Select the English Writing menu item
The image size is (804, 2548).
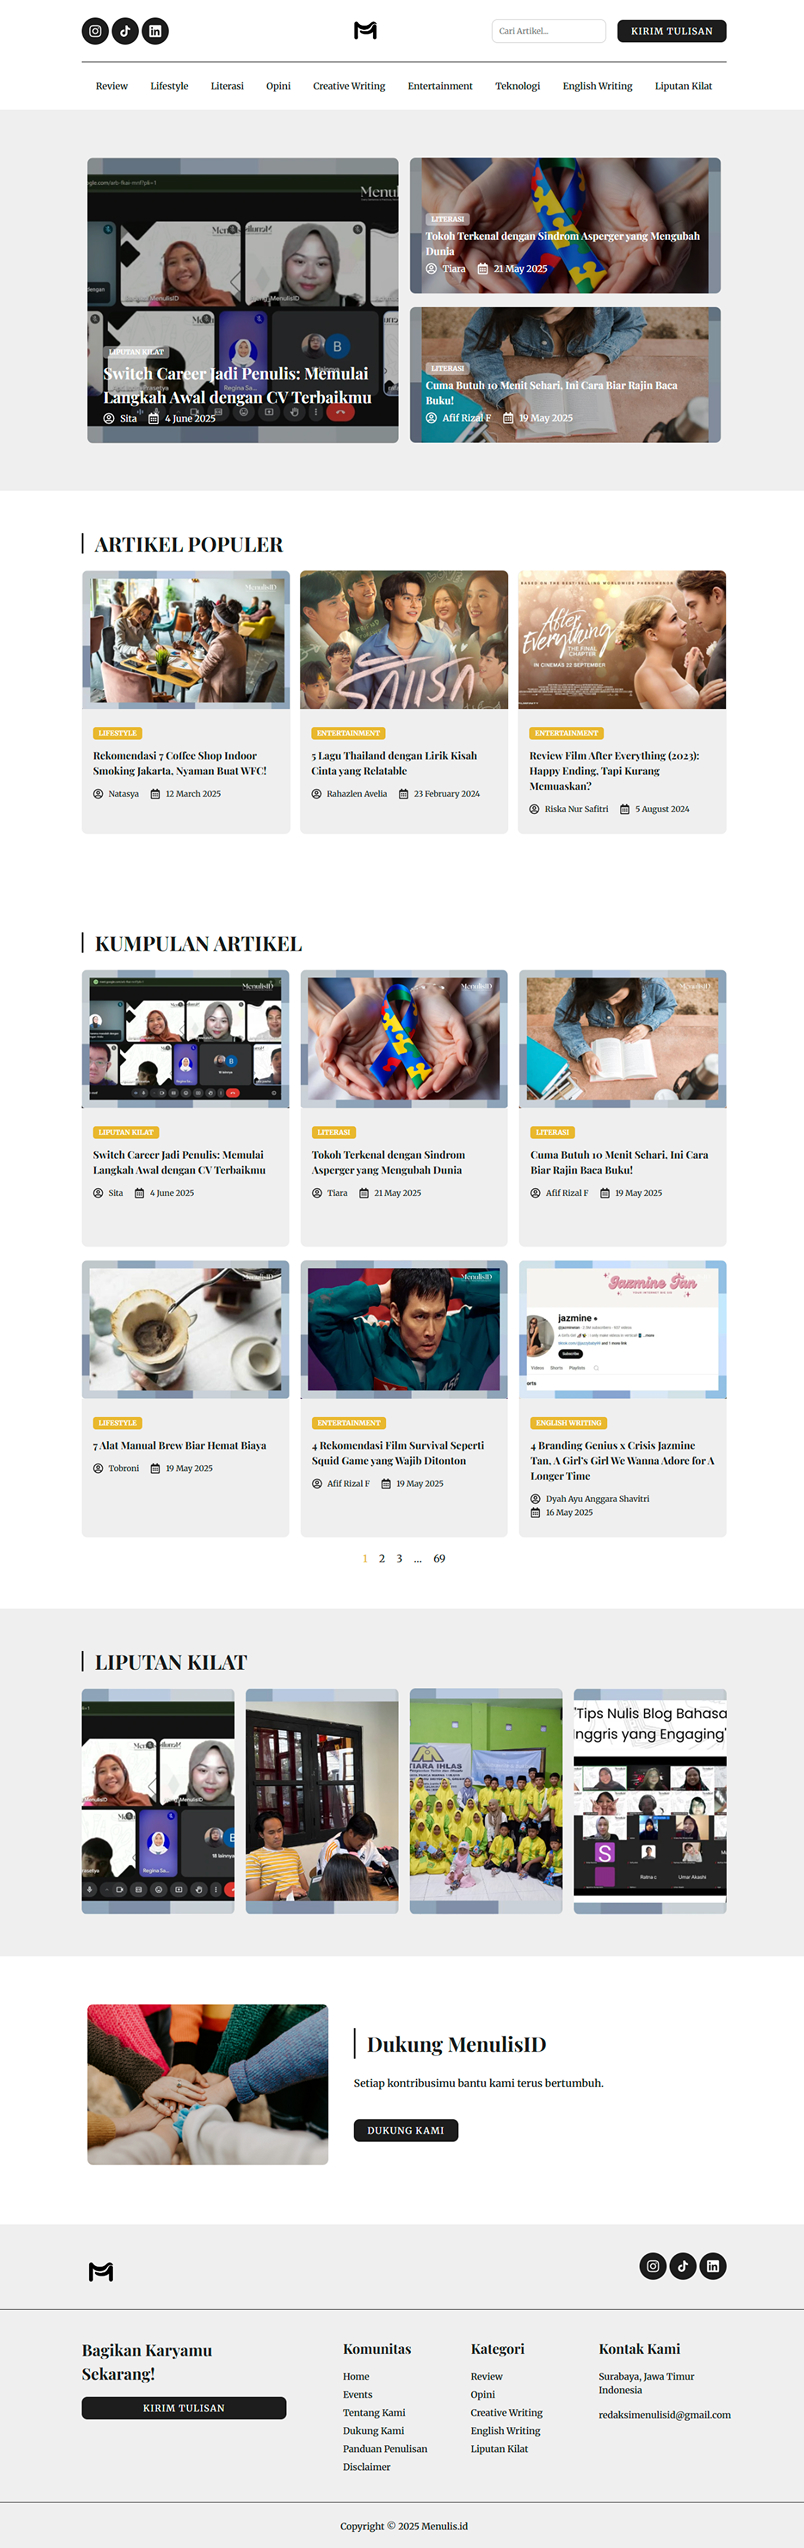597,86
